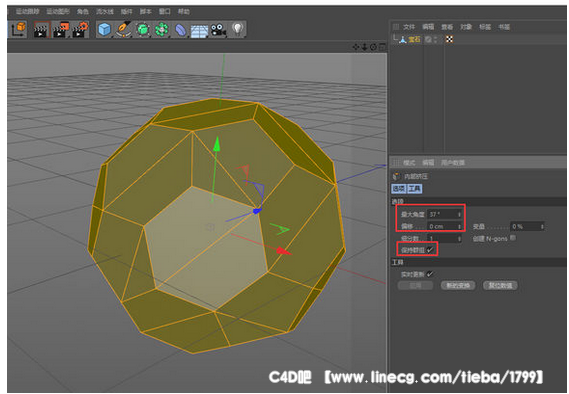This screenshot has width=569, height=394.
Task: Open the Subdivision Surface generator icon
Action: pyautogui.click(x=143, y=29)
